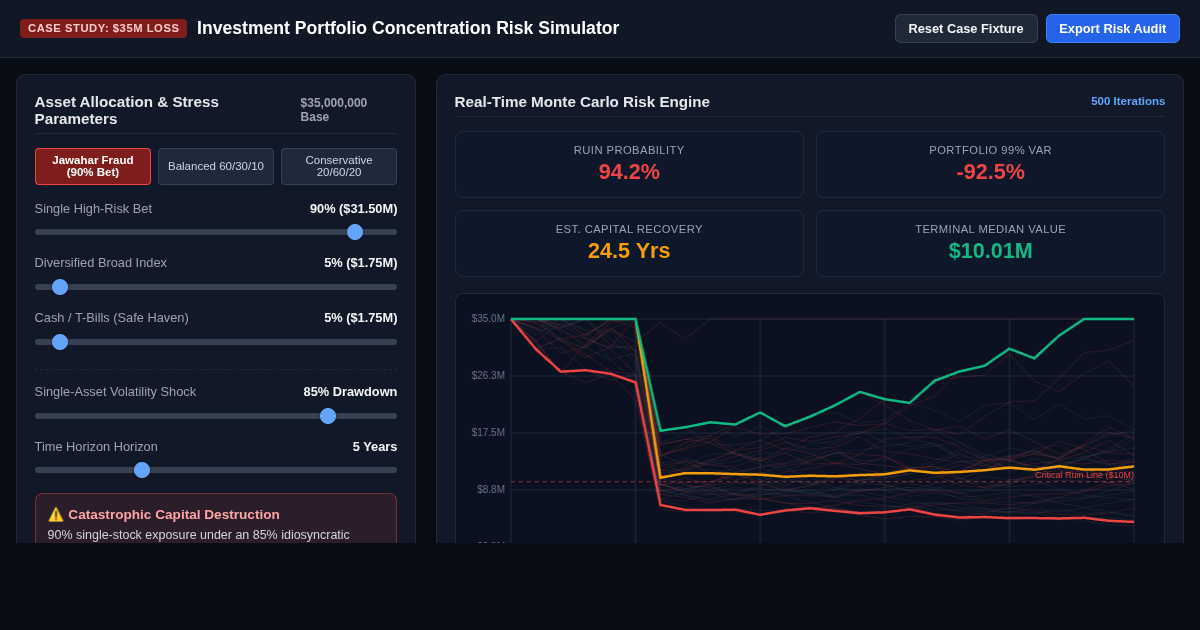Export the risk audit report

[1112, 28]
